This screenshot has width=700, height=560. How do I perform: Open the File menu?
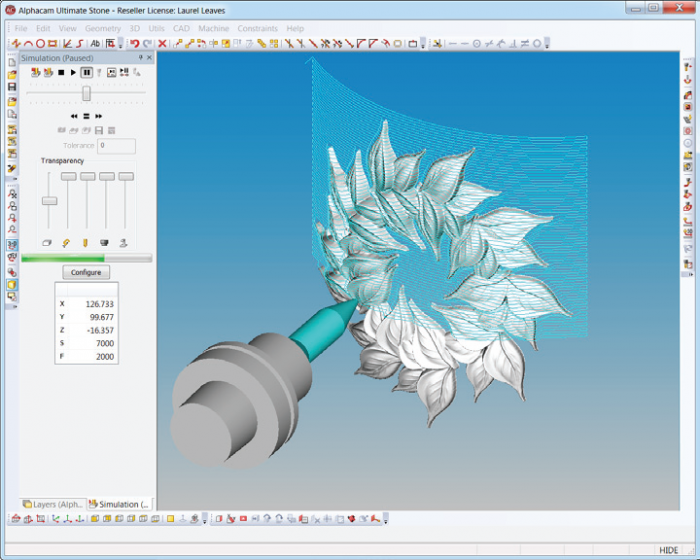pos(21,28)
